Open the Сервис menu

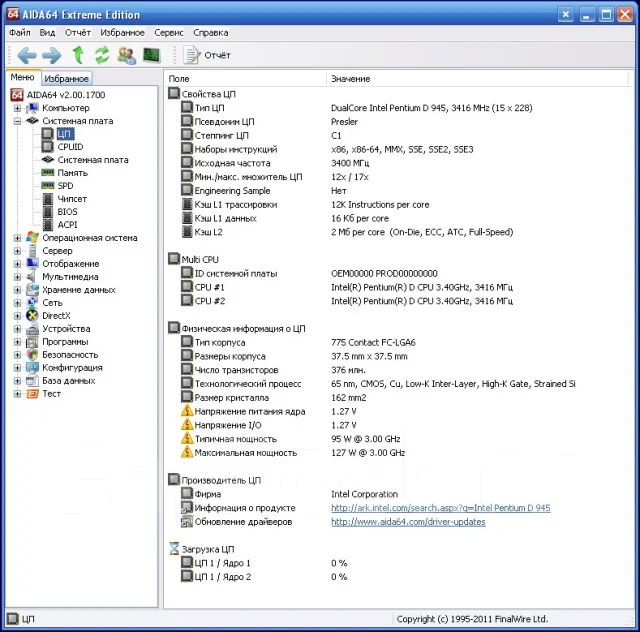169,32
